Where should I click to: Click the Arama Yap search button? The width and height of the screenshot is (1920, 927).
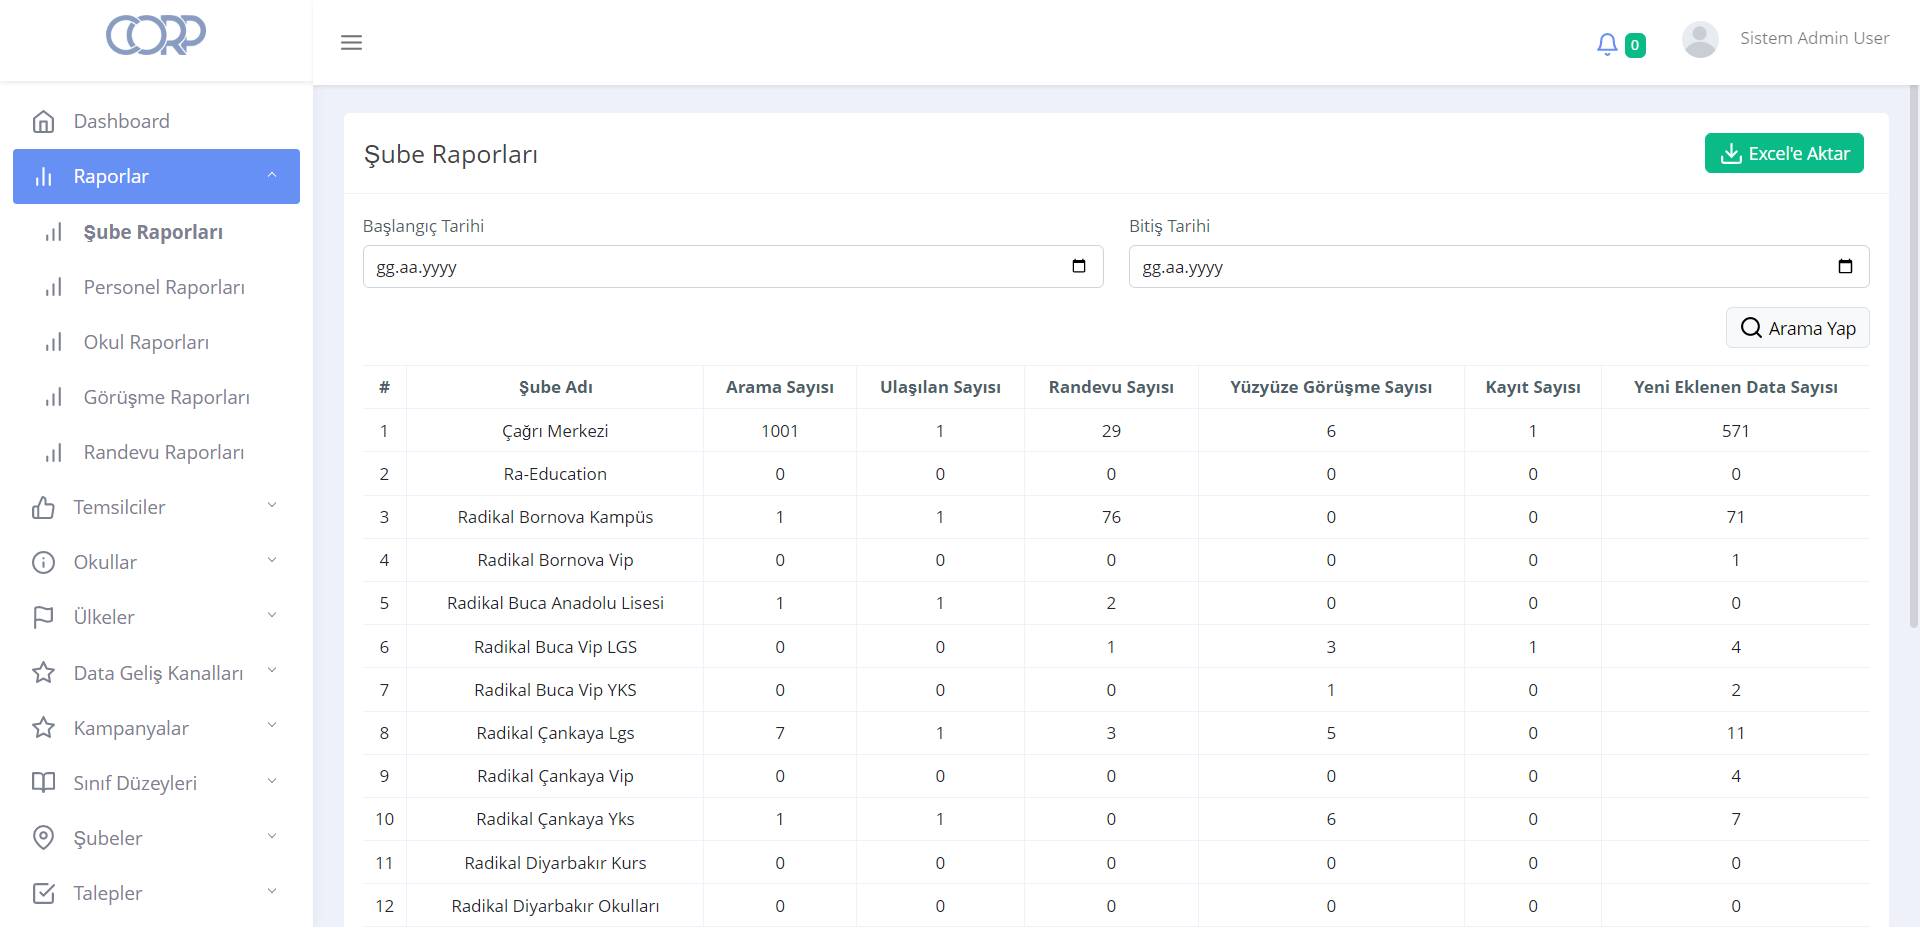(x=1797, y=328)
